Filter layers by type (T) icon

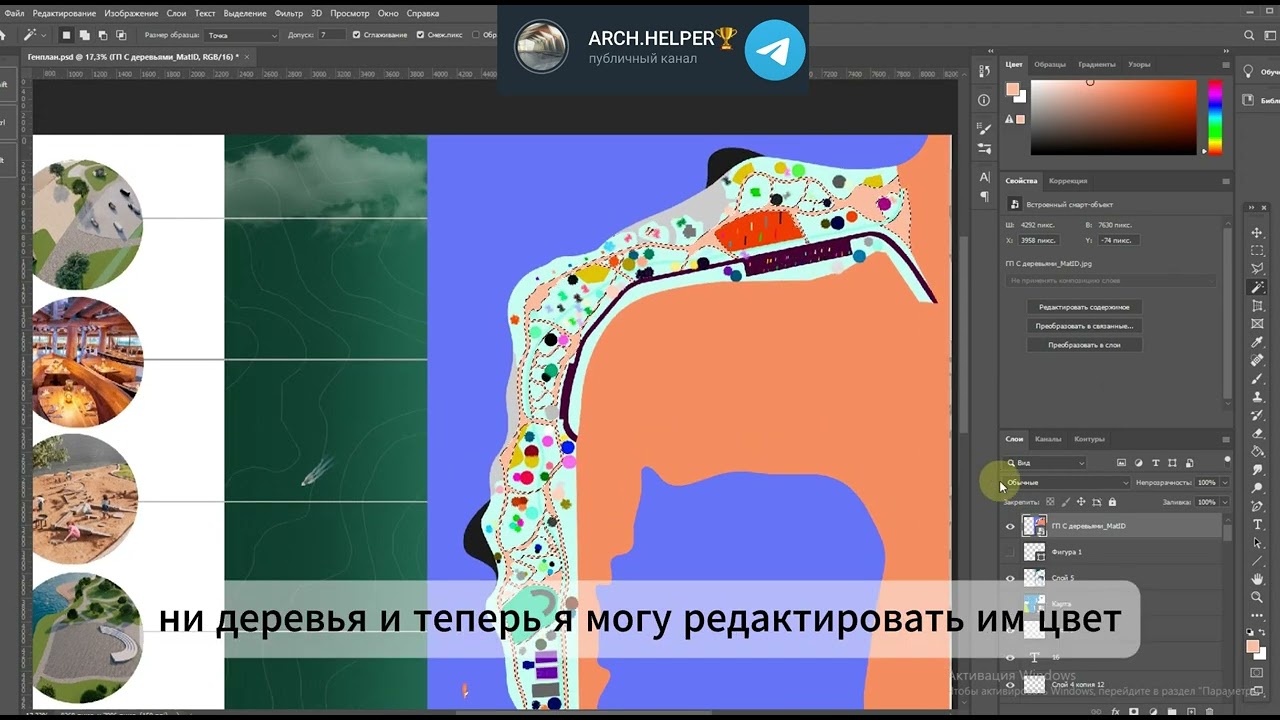pos(1156,463)
